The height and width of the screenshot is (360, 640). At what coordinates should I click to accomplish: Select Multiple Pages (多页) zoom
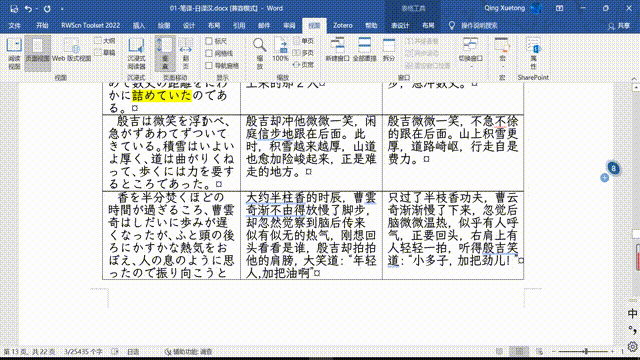(304, 53)
